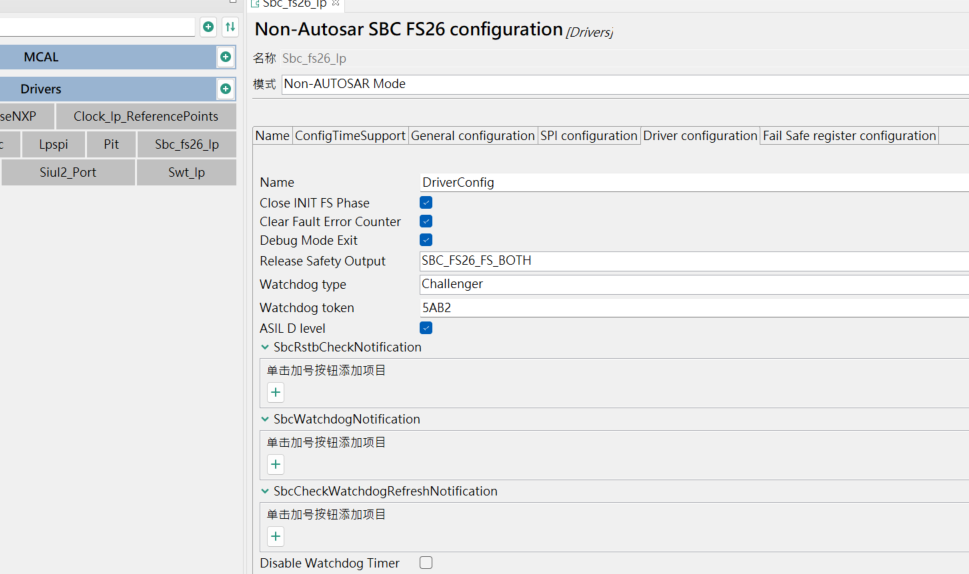
Task: Click the green add component icon beside search
Action: coord(208,27)
